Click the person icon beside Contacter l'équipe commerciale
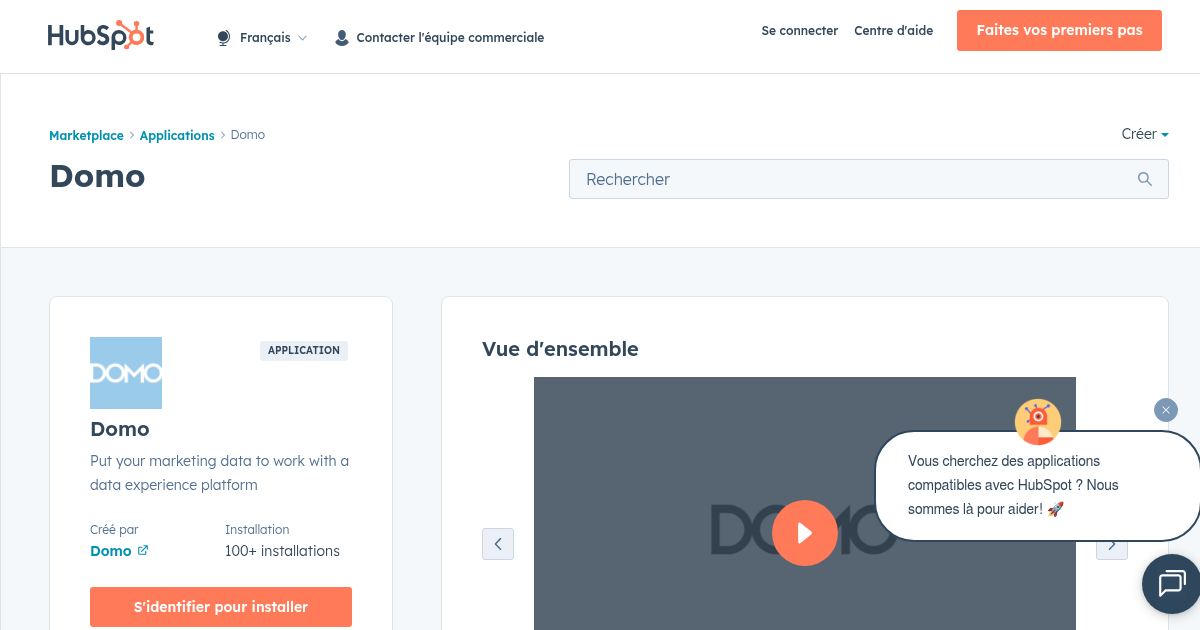 341,36
